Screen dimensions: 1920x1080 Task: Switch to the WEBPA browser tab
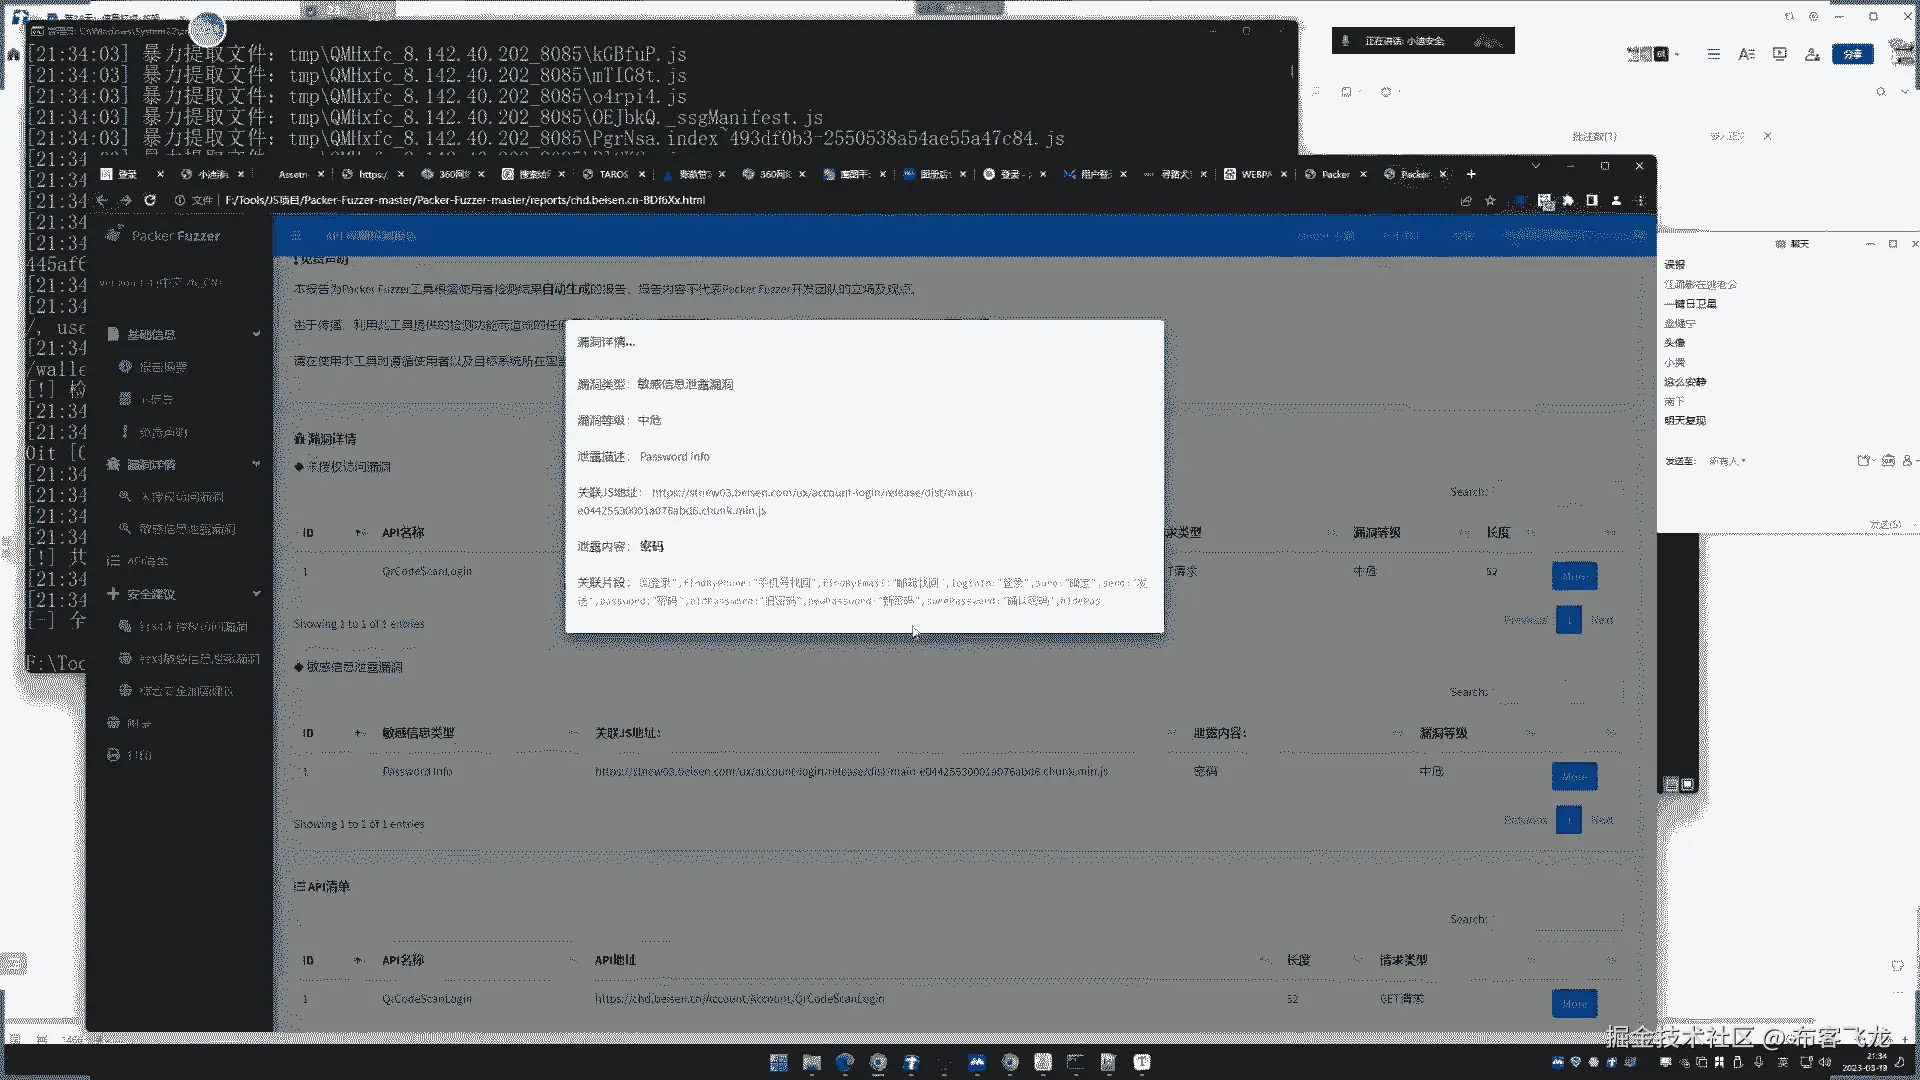tap(1255, 174)
